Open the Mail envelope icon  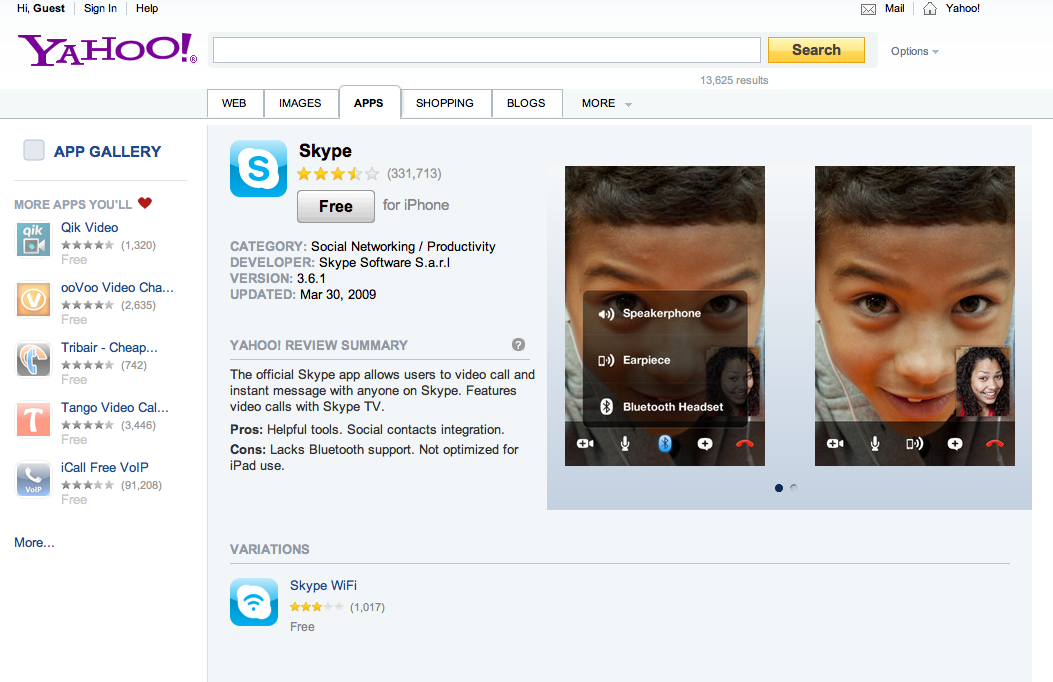click(868, 9)
